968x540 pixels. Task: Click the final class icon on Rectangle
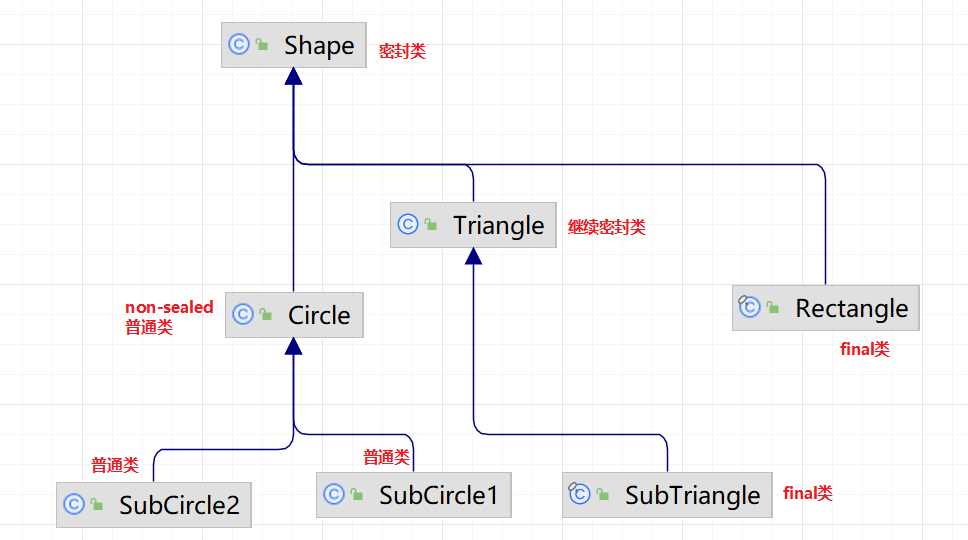tap(749, 306)
